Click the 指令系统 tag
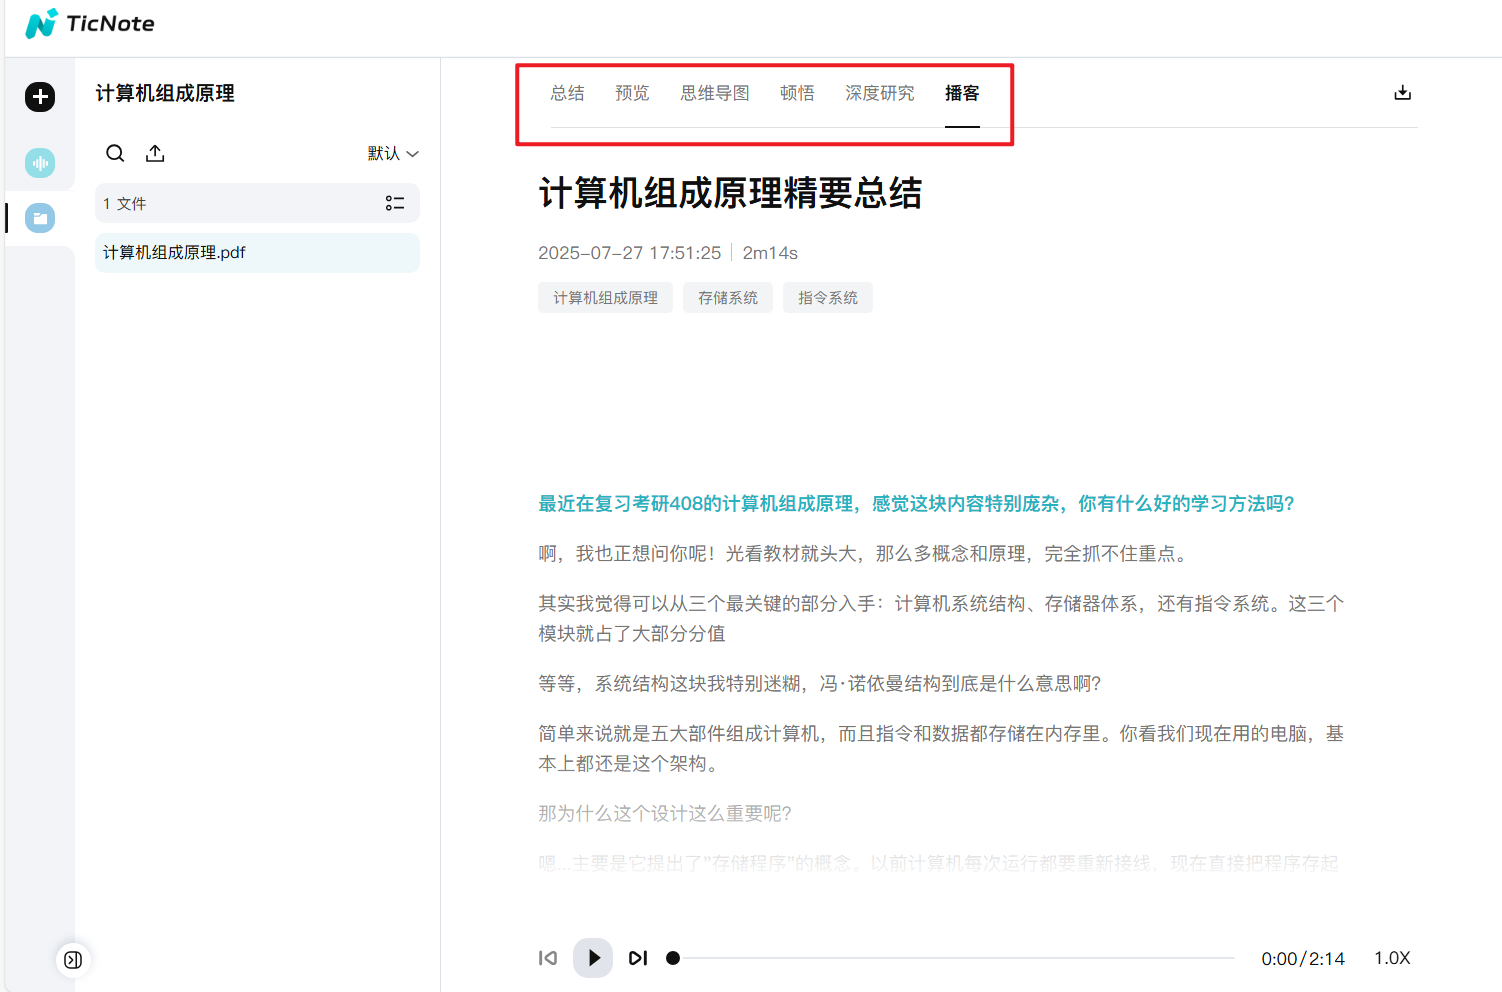The height and width of the screenshot is (992, 1502). pos(828,298)
